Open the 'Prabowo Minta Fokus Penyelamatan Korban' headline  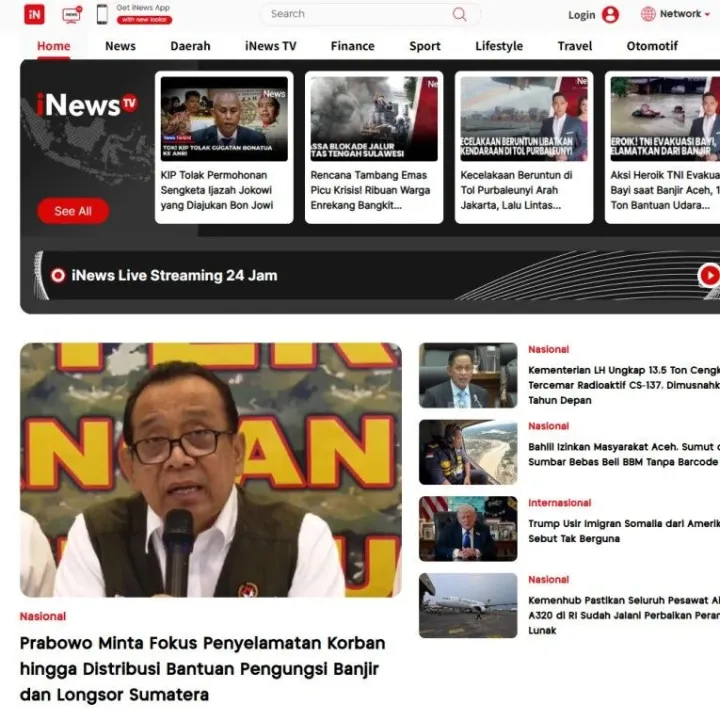(x=202, y=669)
